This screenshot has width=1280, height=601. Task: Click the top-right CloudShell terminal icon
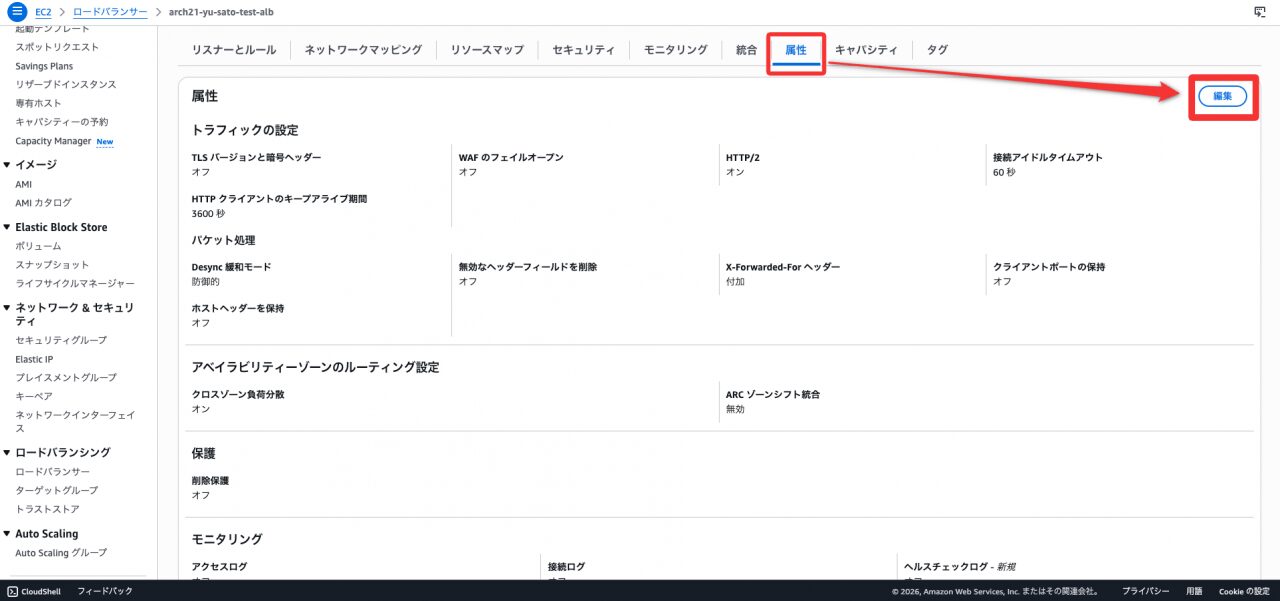[x=1259, y=11]
